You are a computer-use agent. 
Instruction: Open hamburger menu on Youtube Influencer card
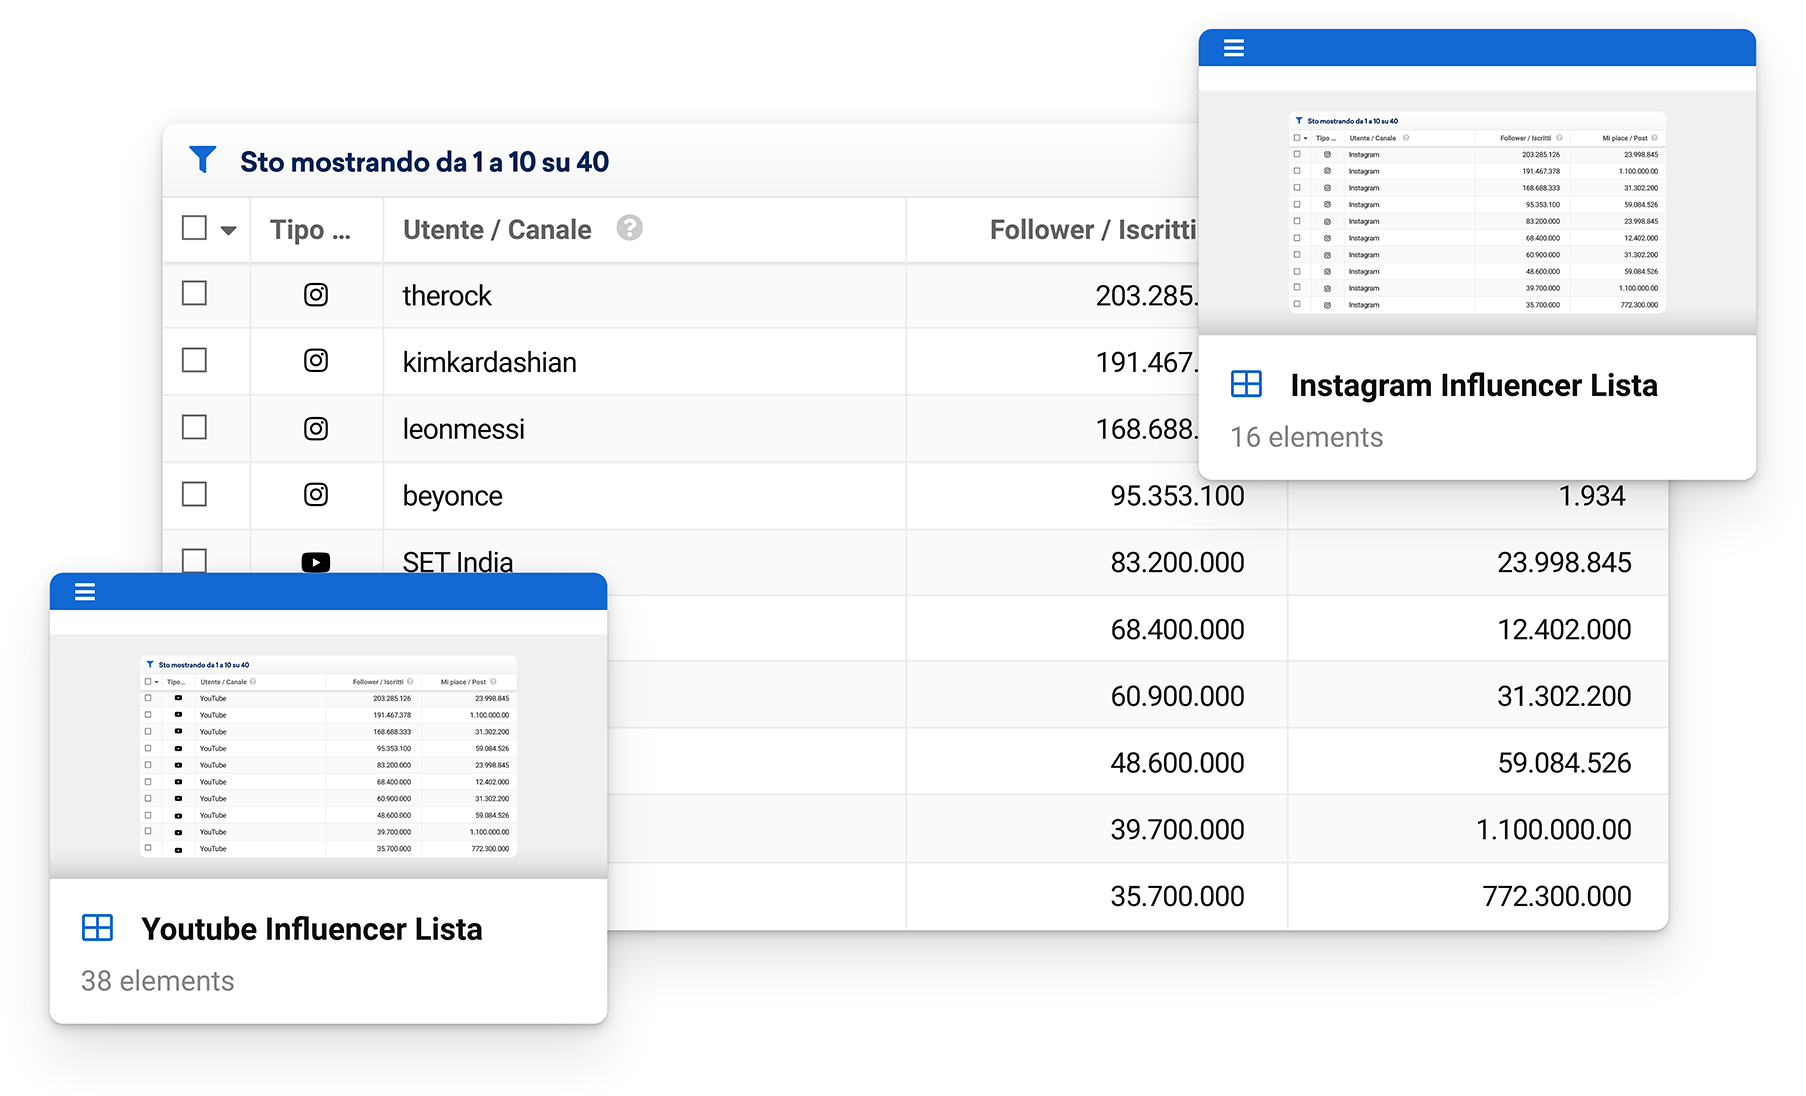pyautogui.click(x=85, y=592)
